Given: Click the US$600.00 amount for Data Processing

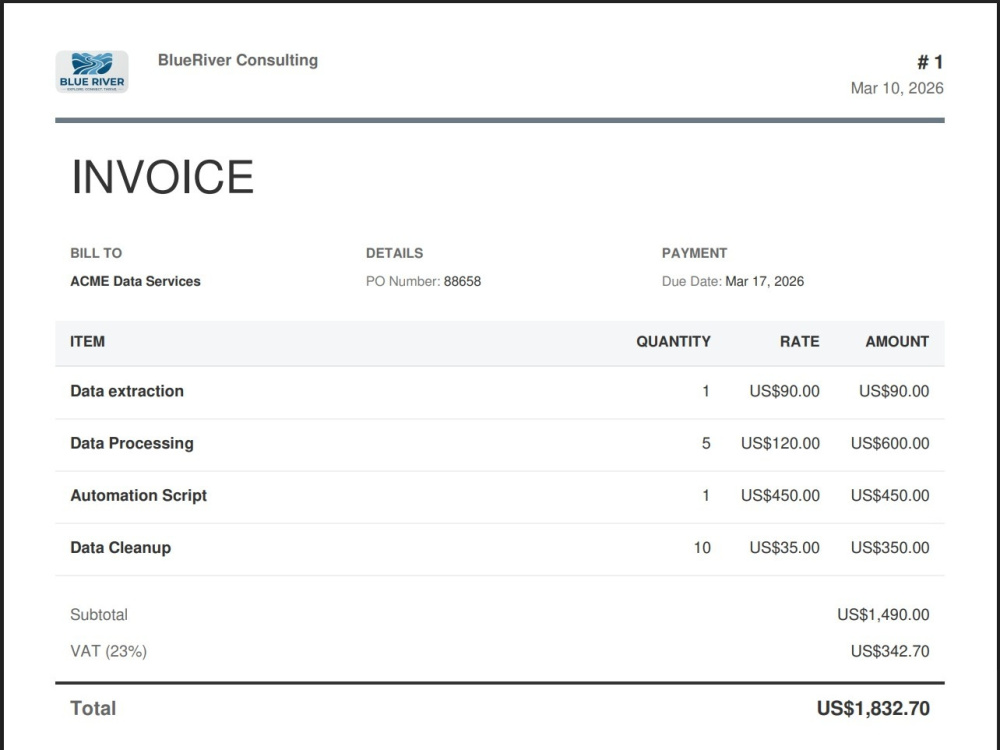Looking at the screenshot, I should pos(890,443).
